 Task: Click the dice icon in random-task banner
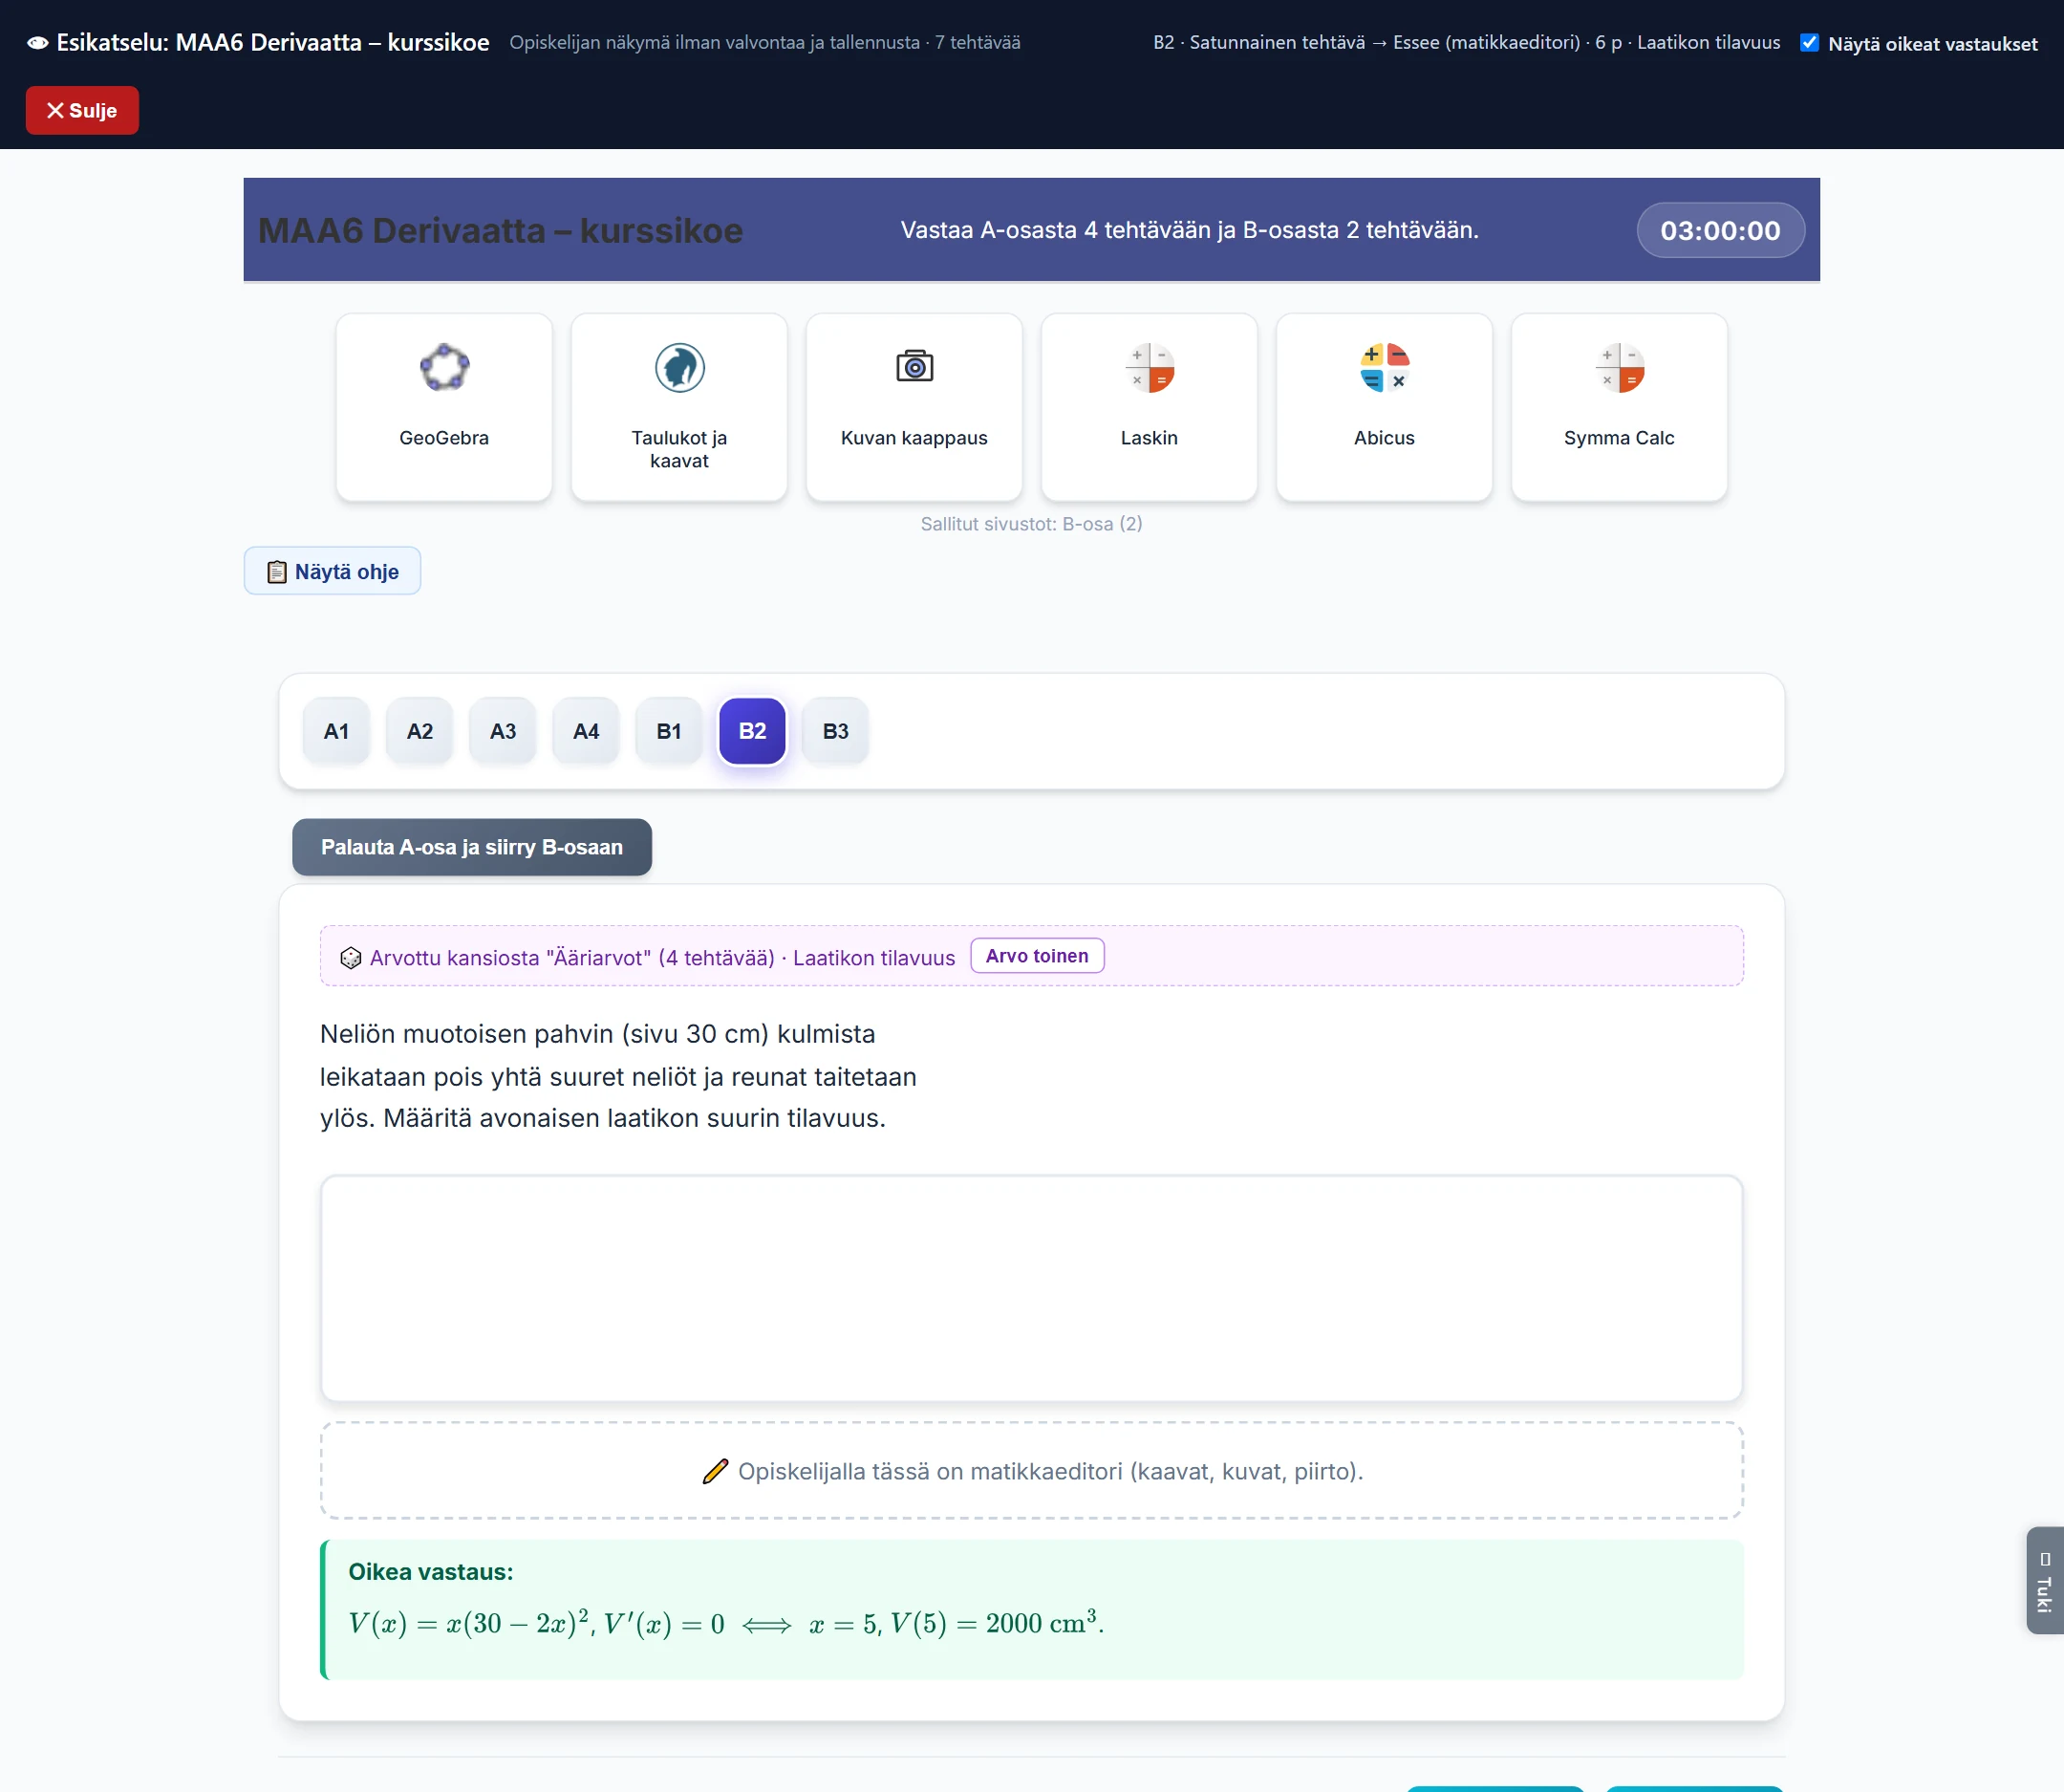click(x=350, y=958)
